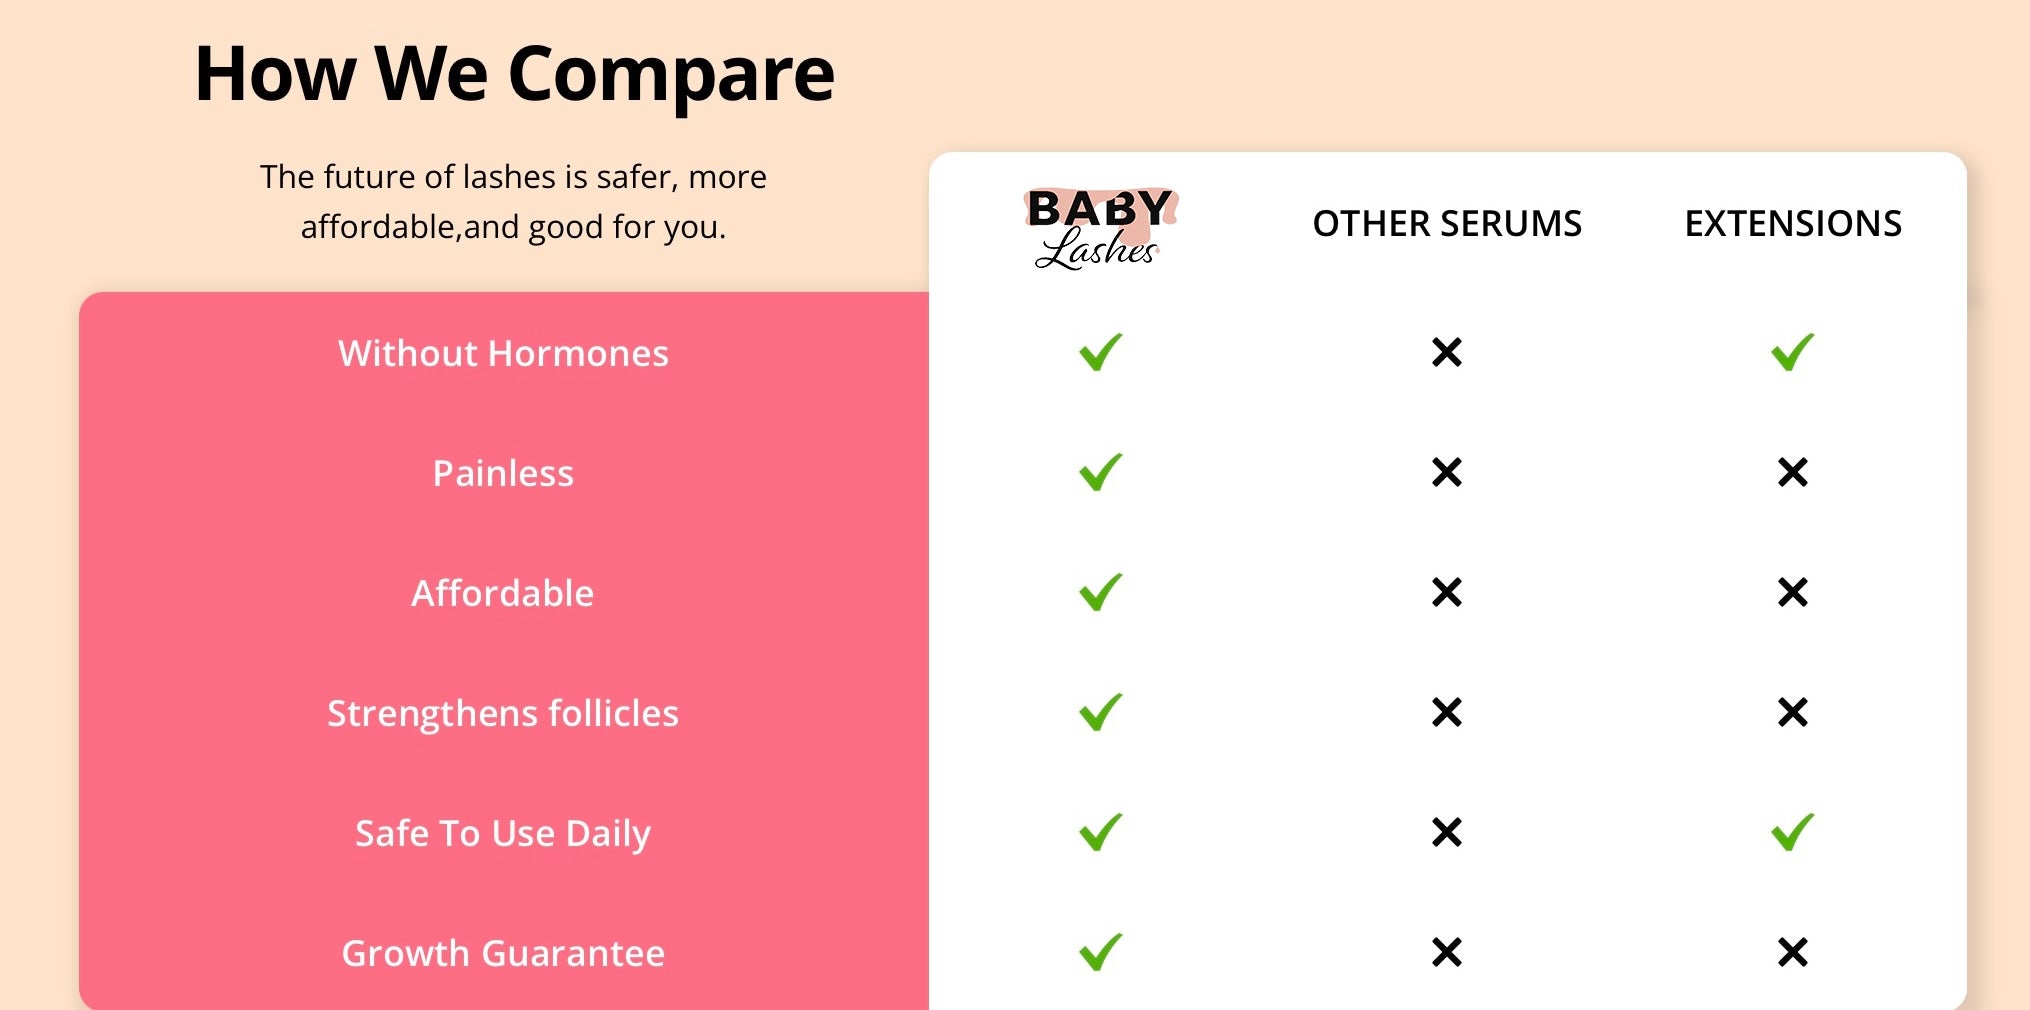This screenshot has width=2030, height=1010.
Task: Click the Without Hormones row label
Action: tap(503, 353)
